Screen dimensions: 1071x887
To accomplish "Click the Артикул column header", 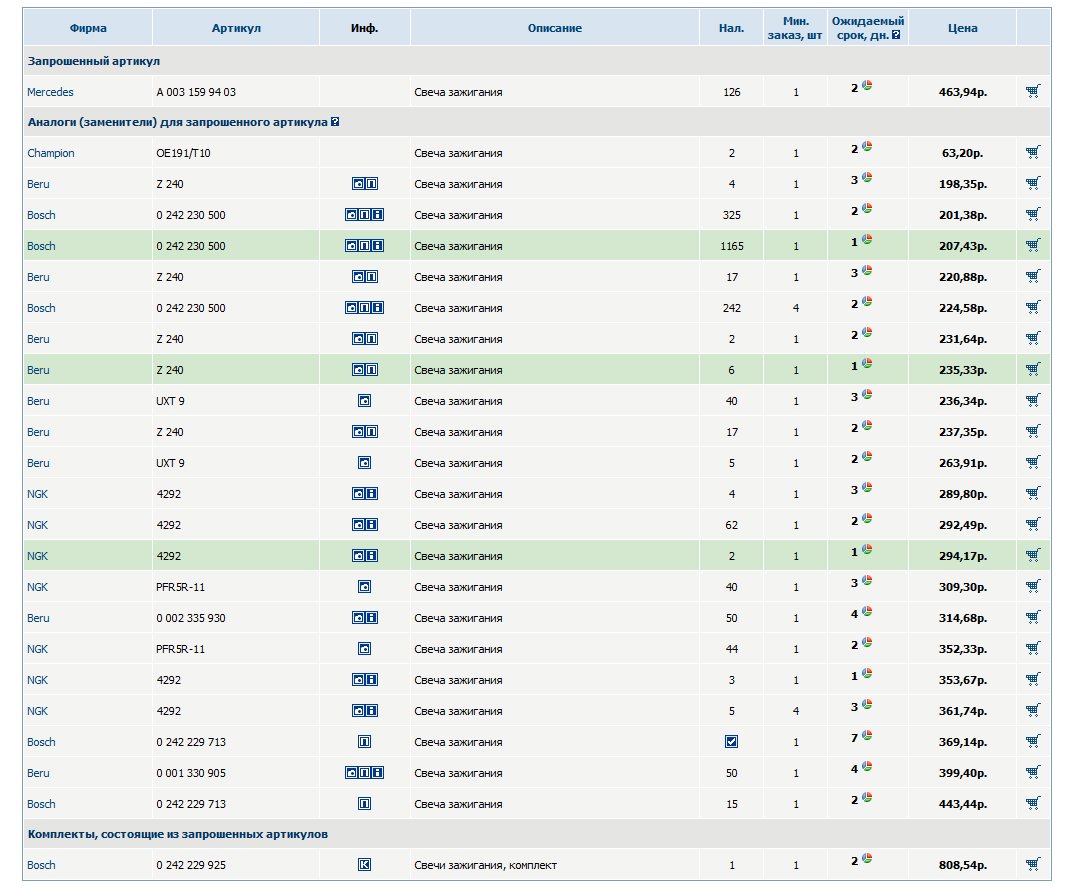I will coord(236,28).
